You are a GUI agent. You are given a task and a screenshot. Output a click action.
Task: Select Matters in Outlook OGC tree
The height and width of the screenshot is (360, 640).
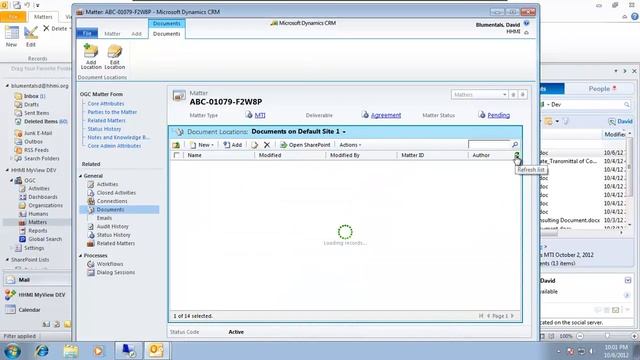tap(37, 222)
